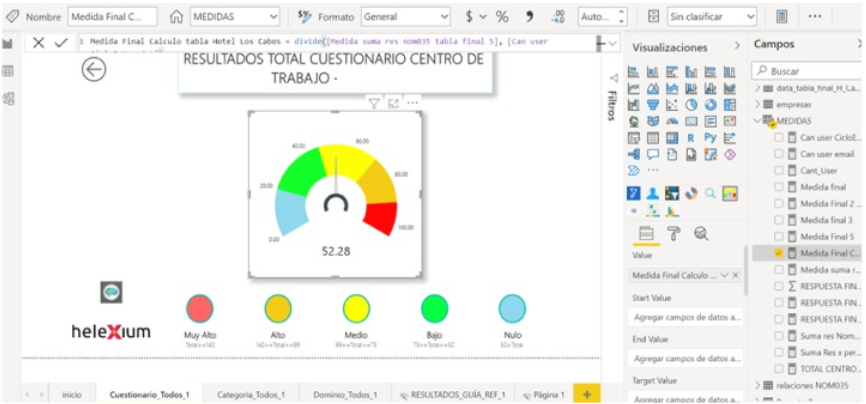Cancel the formula edit with the X icon
The width and height of the screenshot is (866, 404).
(38, 43)
